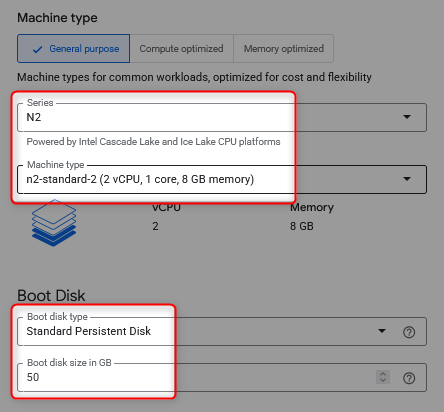Click the vCPU value 2

155,226
